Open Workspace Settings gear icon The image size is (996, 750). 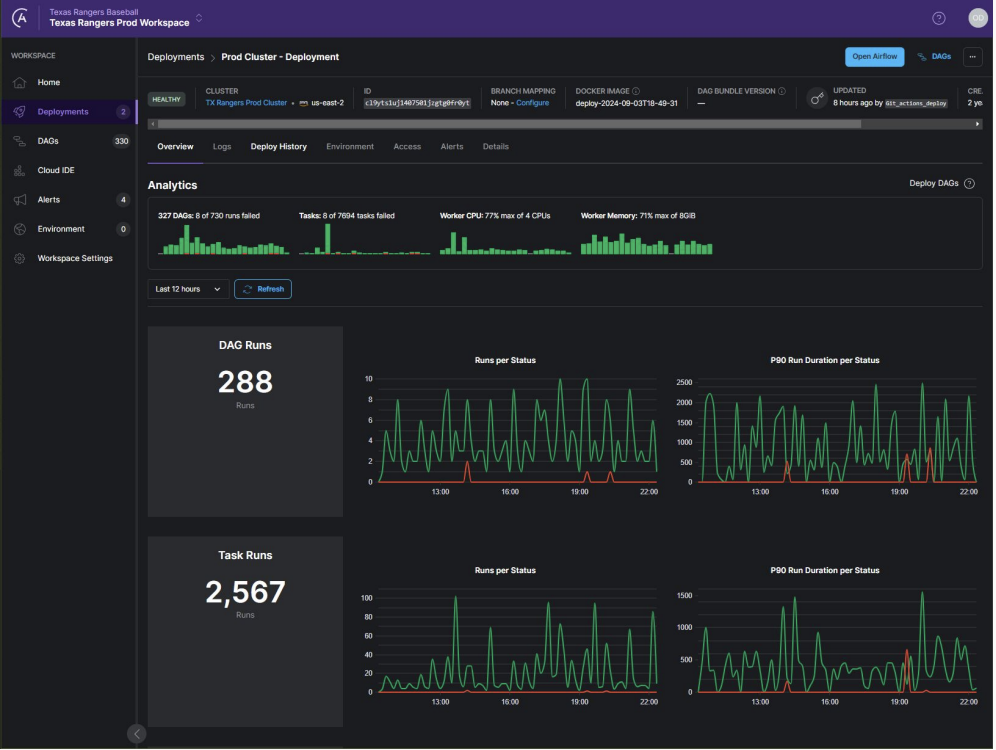pos(19,258)
